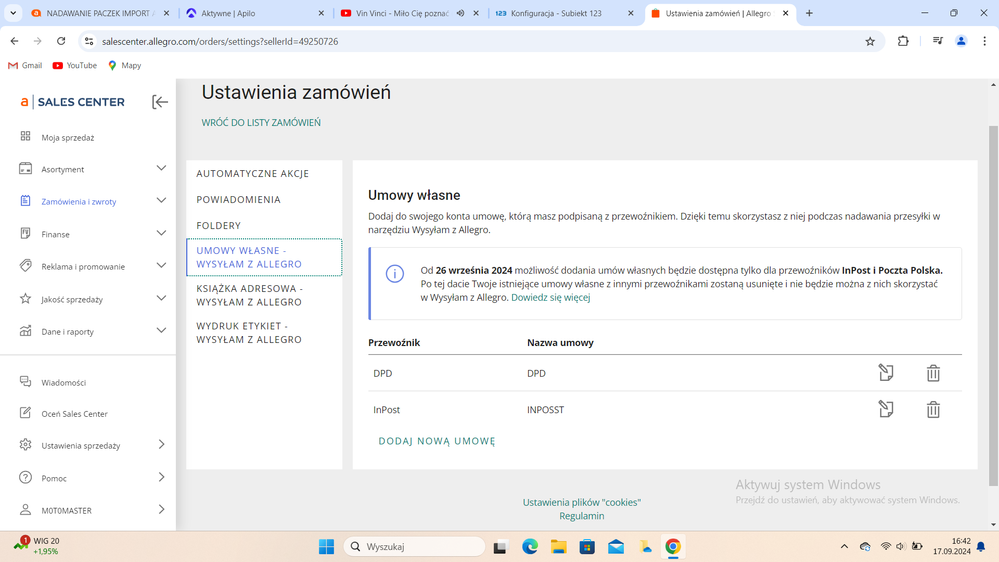This screenshot has height=562, width=999.
Task: Click the info icon in the notice box
Action: [x=394, y=274]
